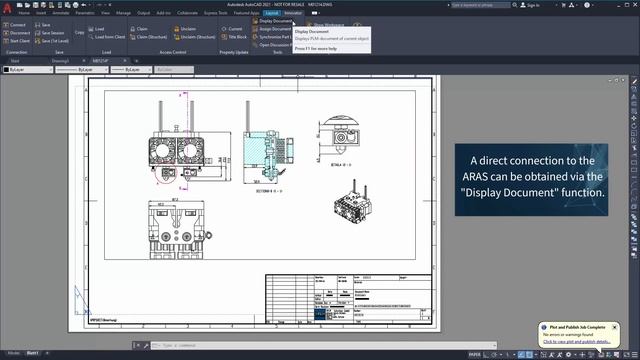Click the Copy button in Save panel
This screenshot has height=360, width=640.
[x=79, y=32]
